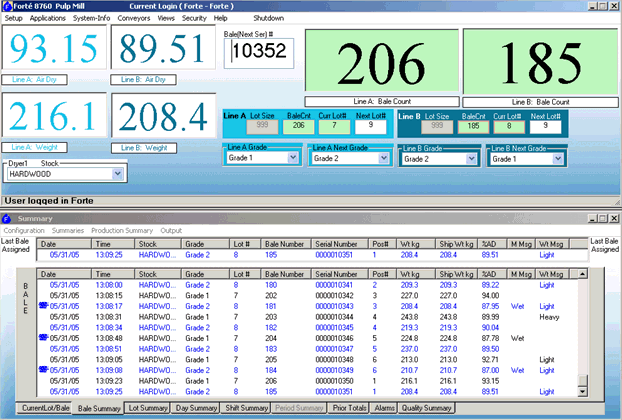Image resolution: width=622 pixels, height=420 pixels.
Task: Open Output menu in Summary window
Action: [171, 230]
